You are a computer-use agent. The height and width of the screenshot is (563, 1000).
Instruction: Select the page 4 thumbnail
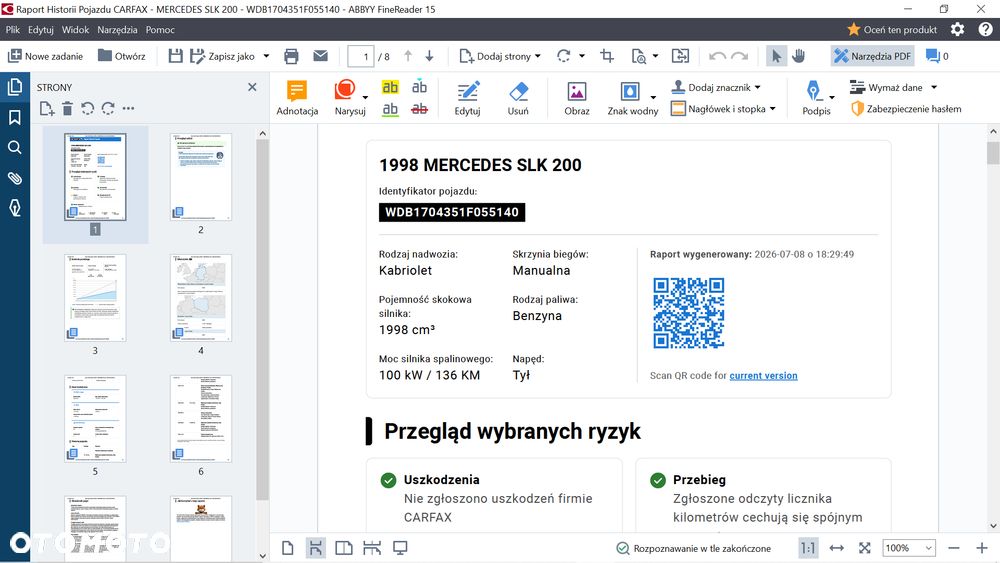201,298
